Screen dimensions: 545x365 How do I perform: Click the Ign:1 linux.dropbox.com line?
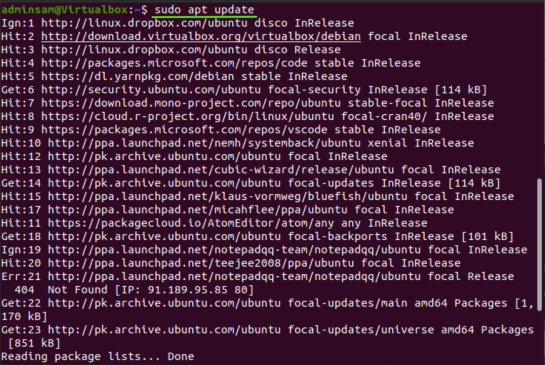tap(178, 23)
